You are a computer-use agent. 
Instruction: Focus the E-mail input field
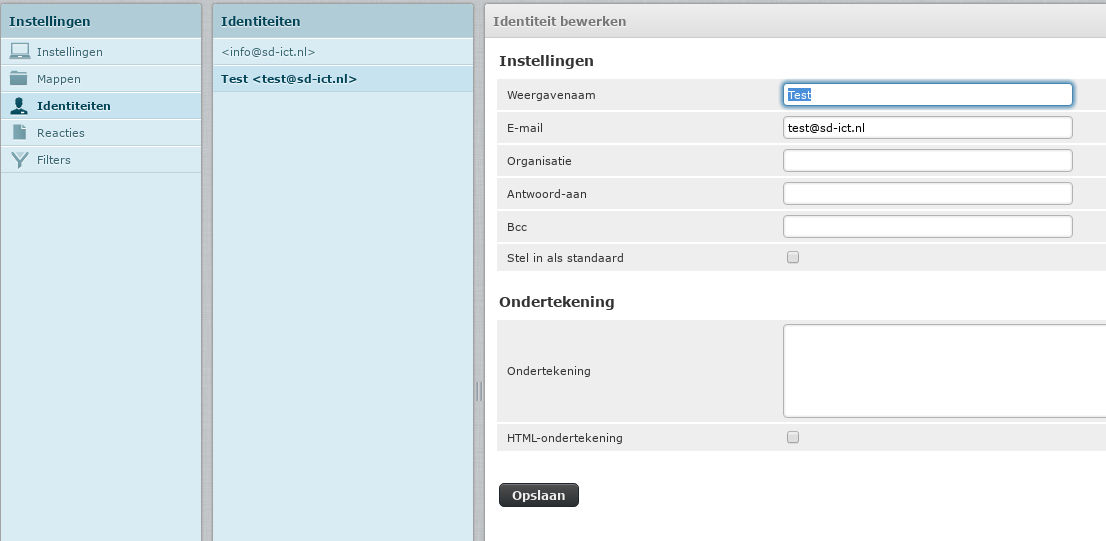pos(928,128)
